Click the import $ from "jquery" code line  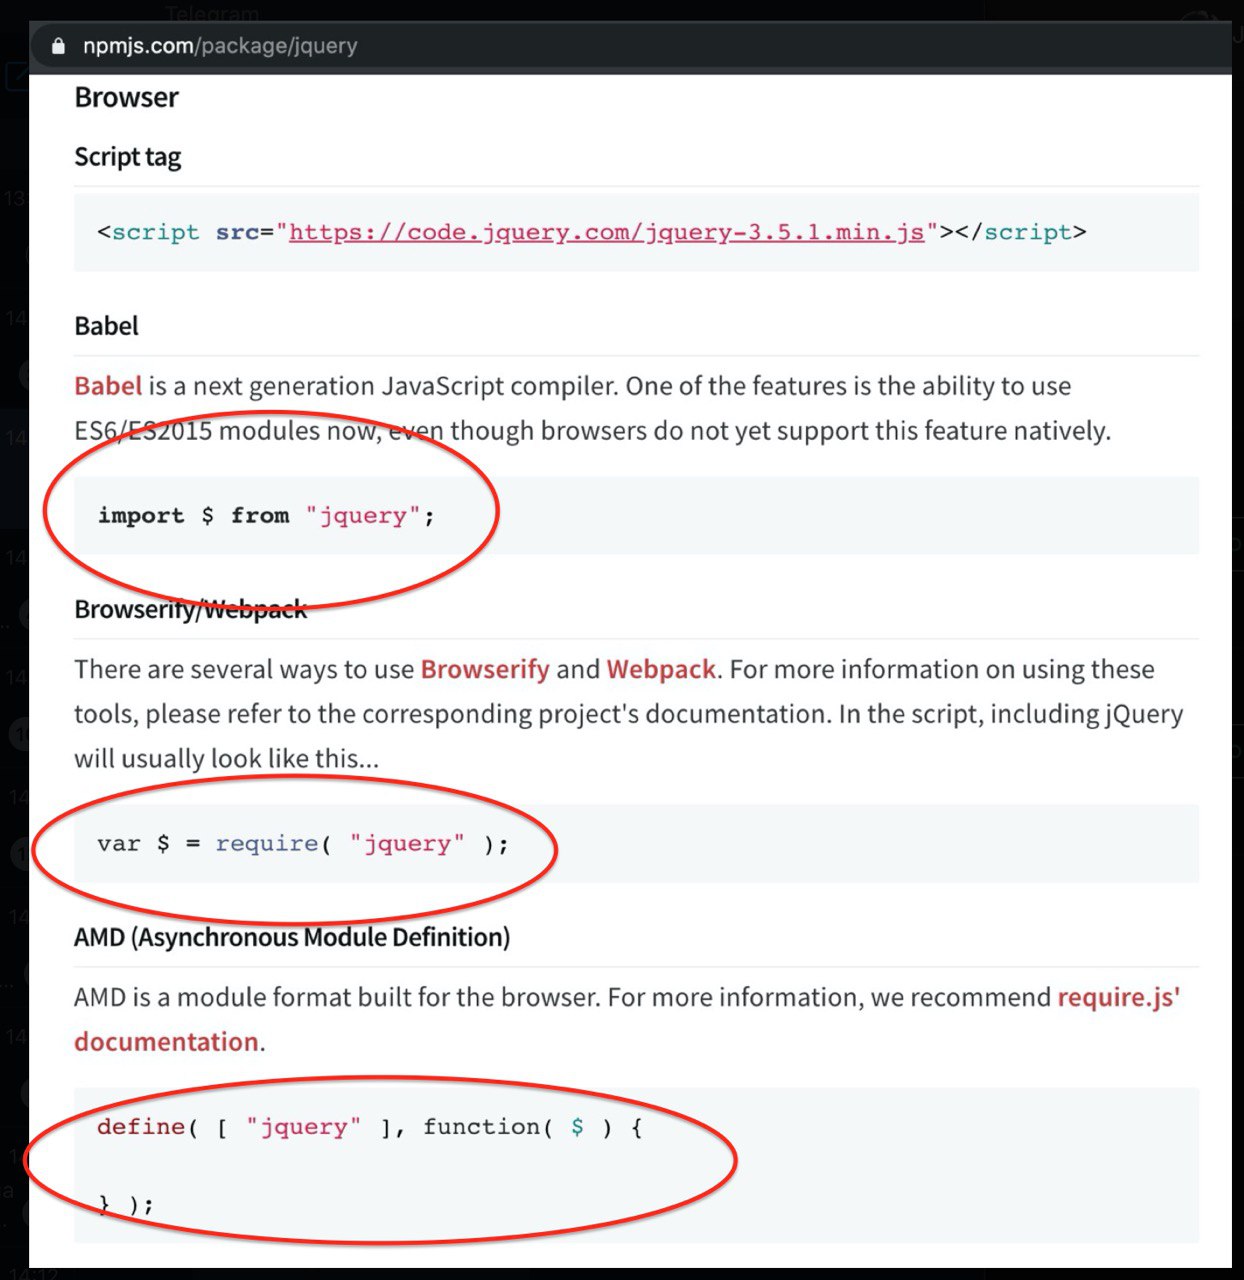(x=266, y=516)
